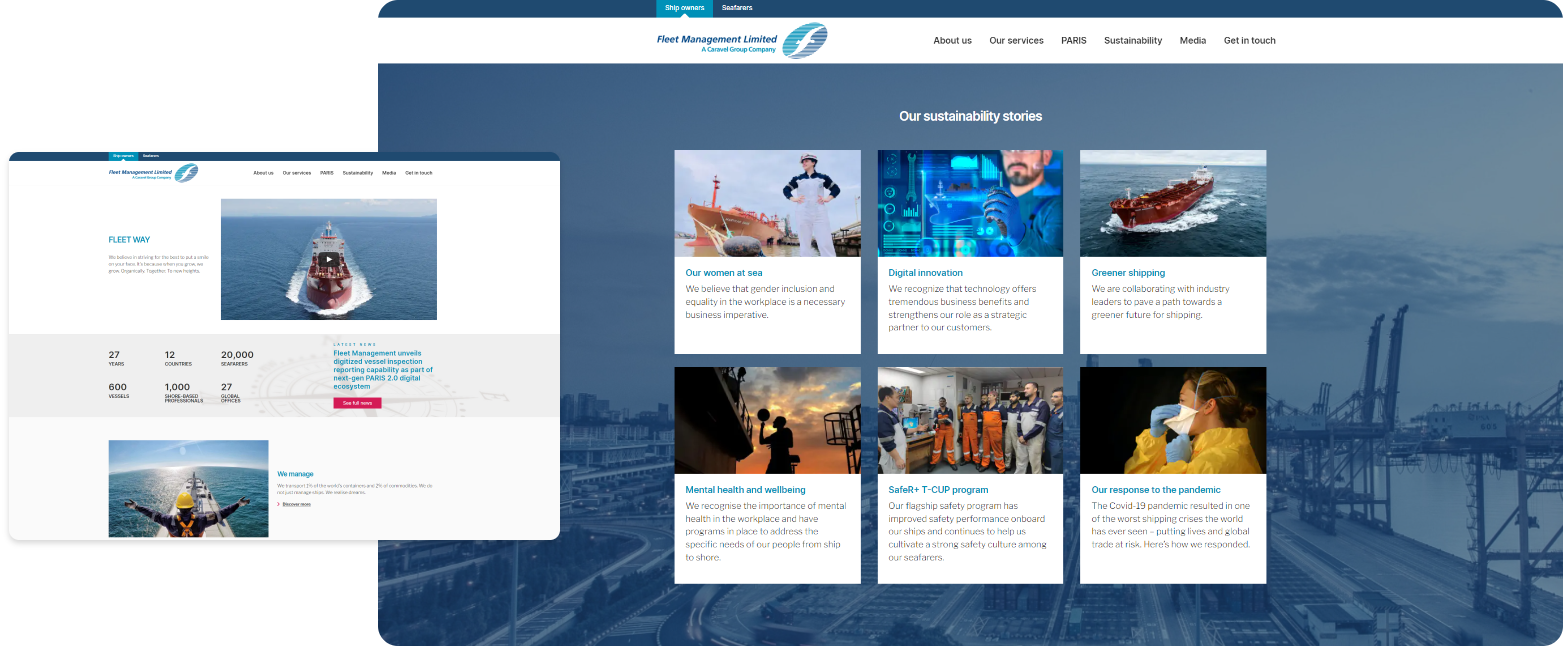This screenshot has width=1563, height=646.
Task: Open the Media menu item
Action: [1193, 40]
